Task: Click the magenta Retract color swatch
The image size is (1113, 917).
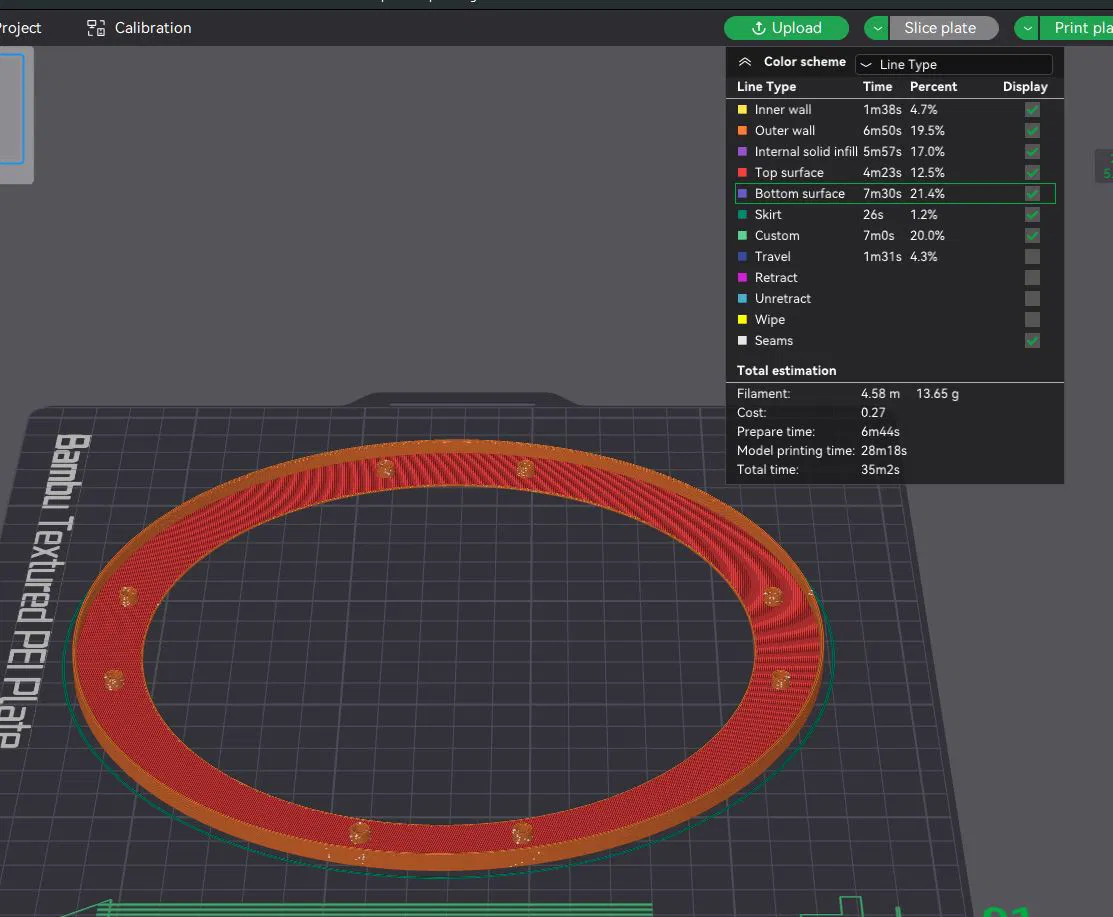Action: 742,278
